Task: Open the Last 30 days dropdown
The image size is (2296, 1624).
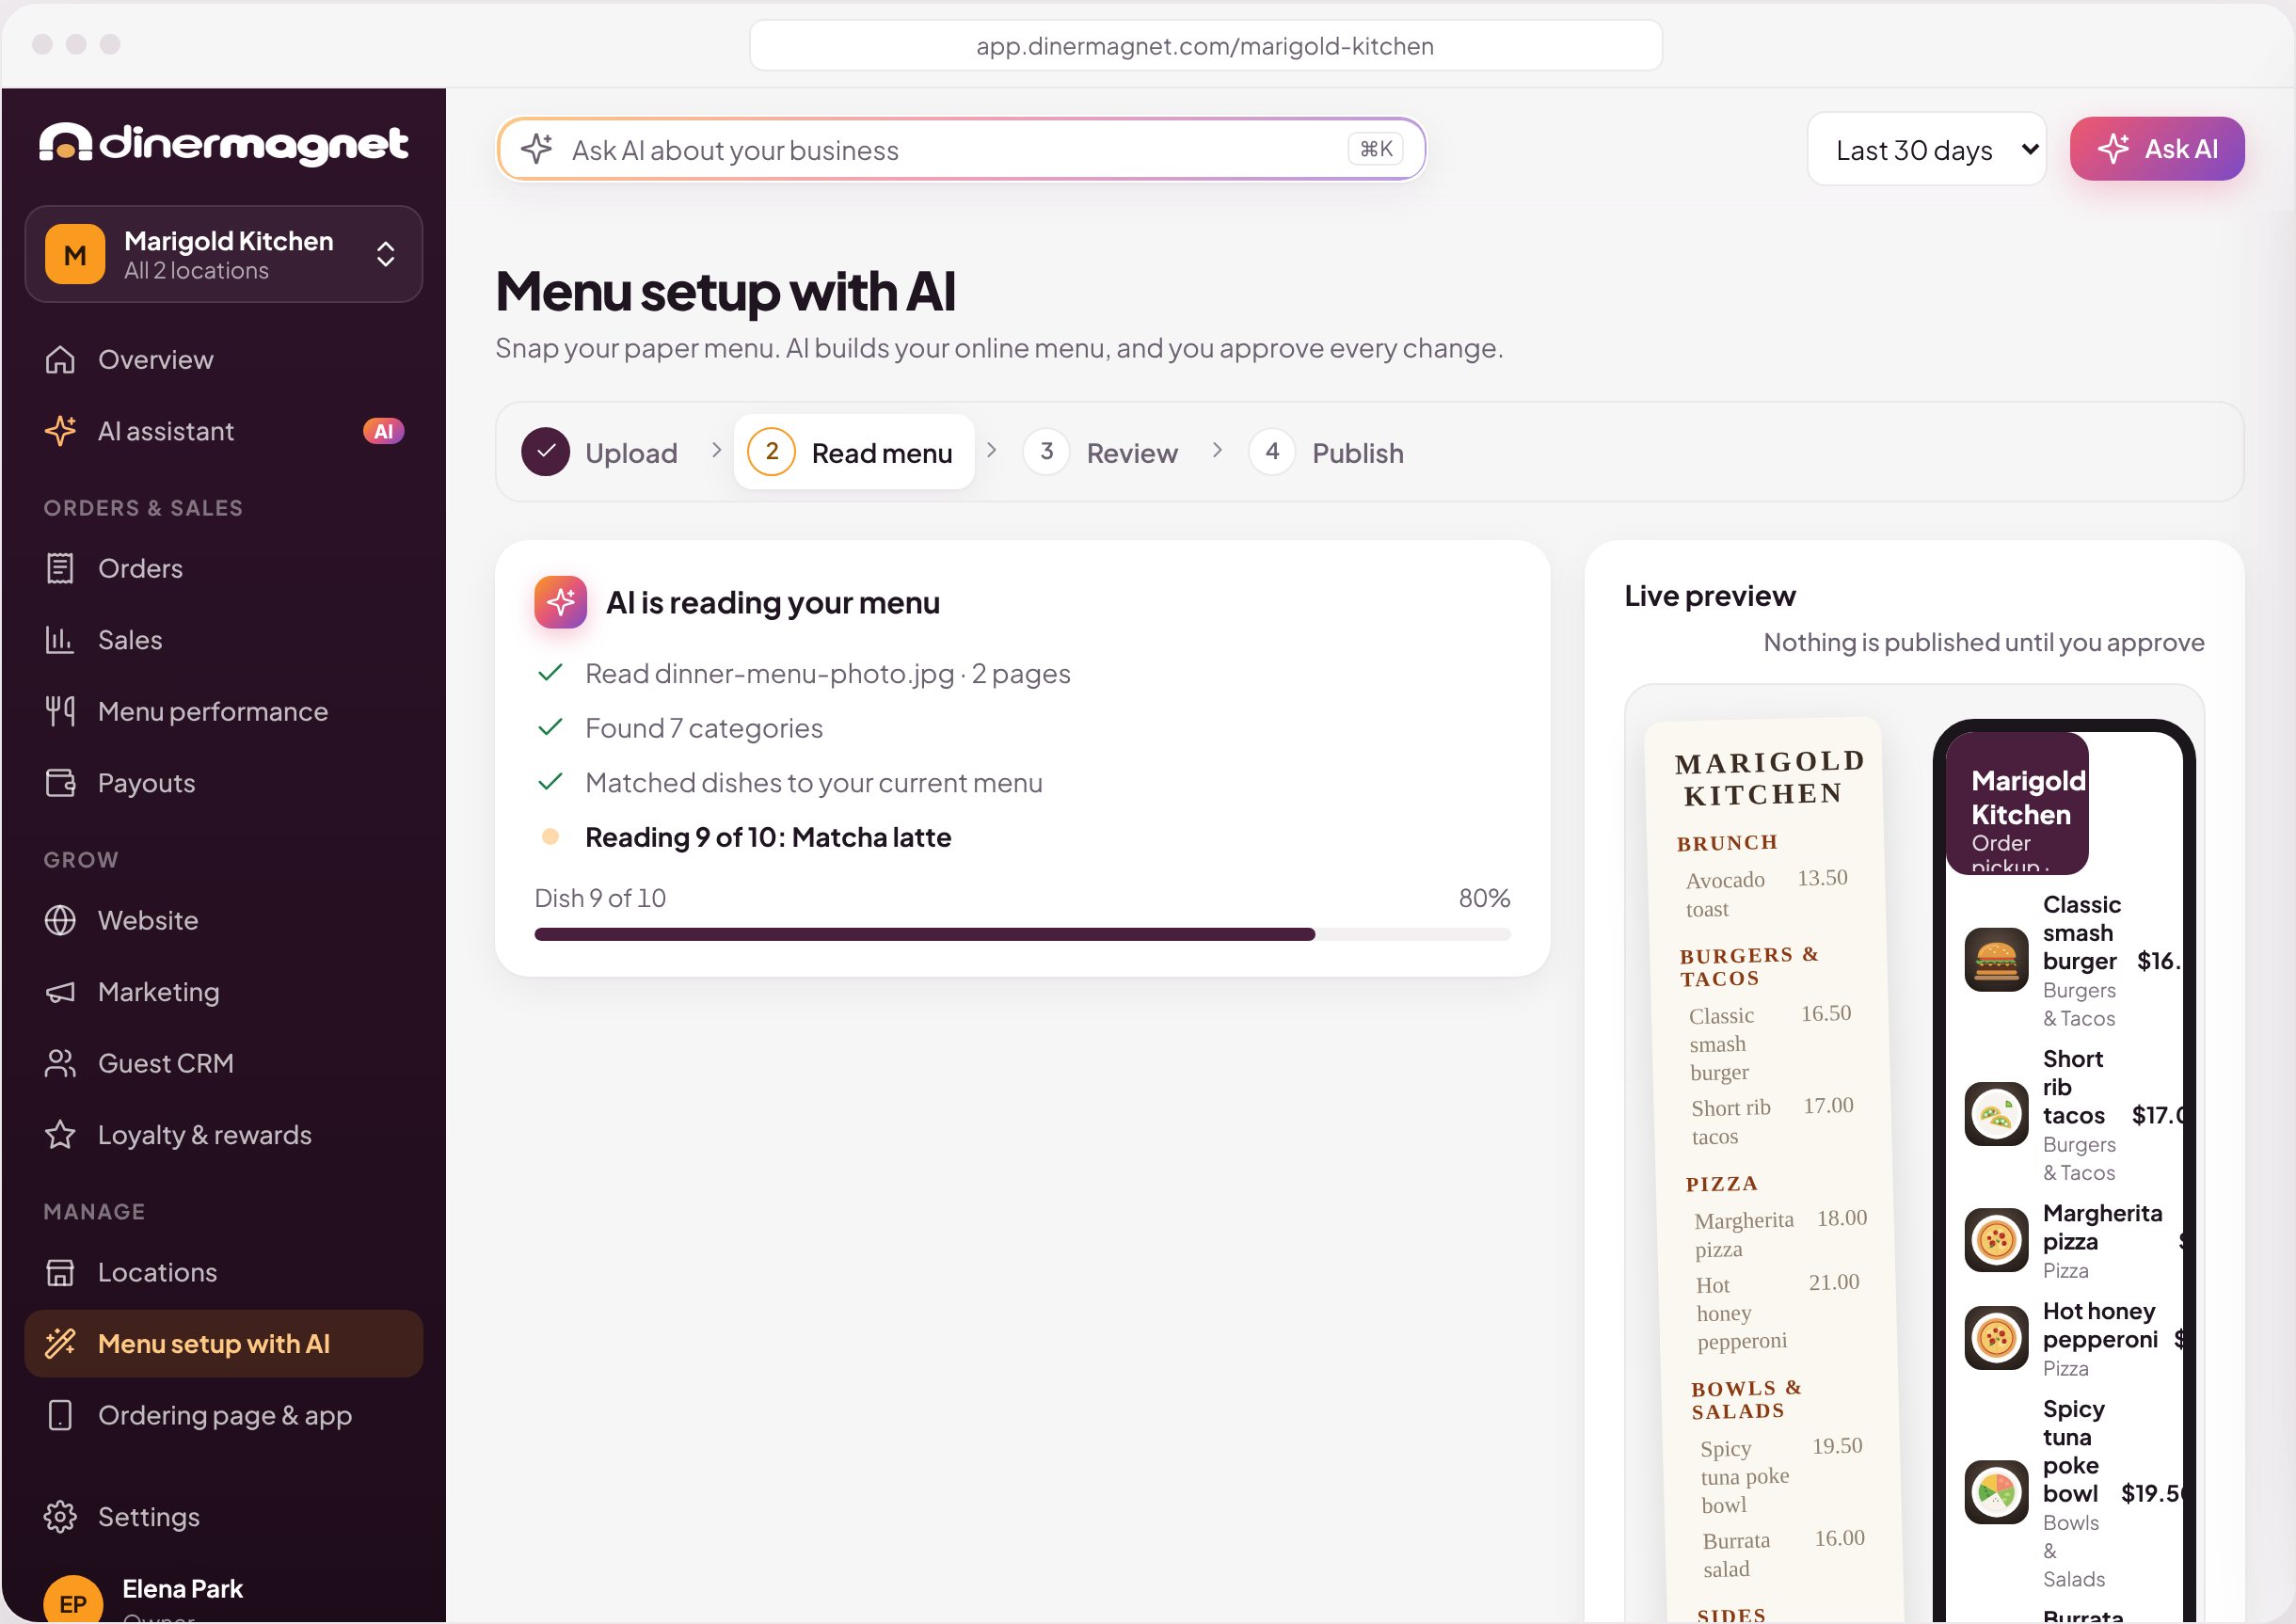Action: [1926, 149]
